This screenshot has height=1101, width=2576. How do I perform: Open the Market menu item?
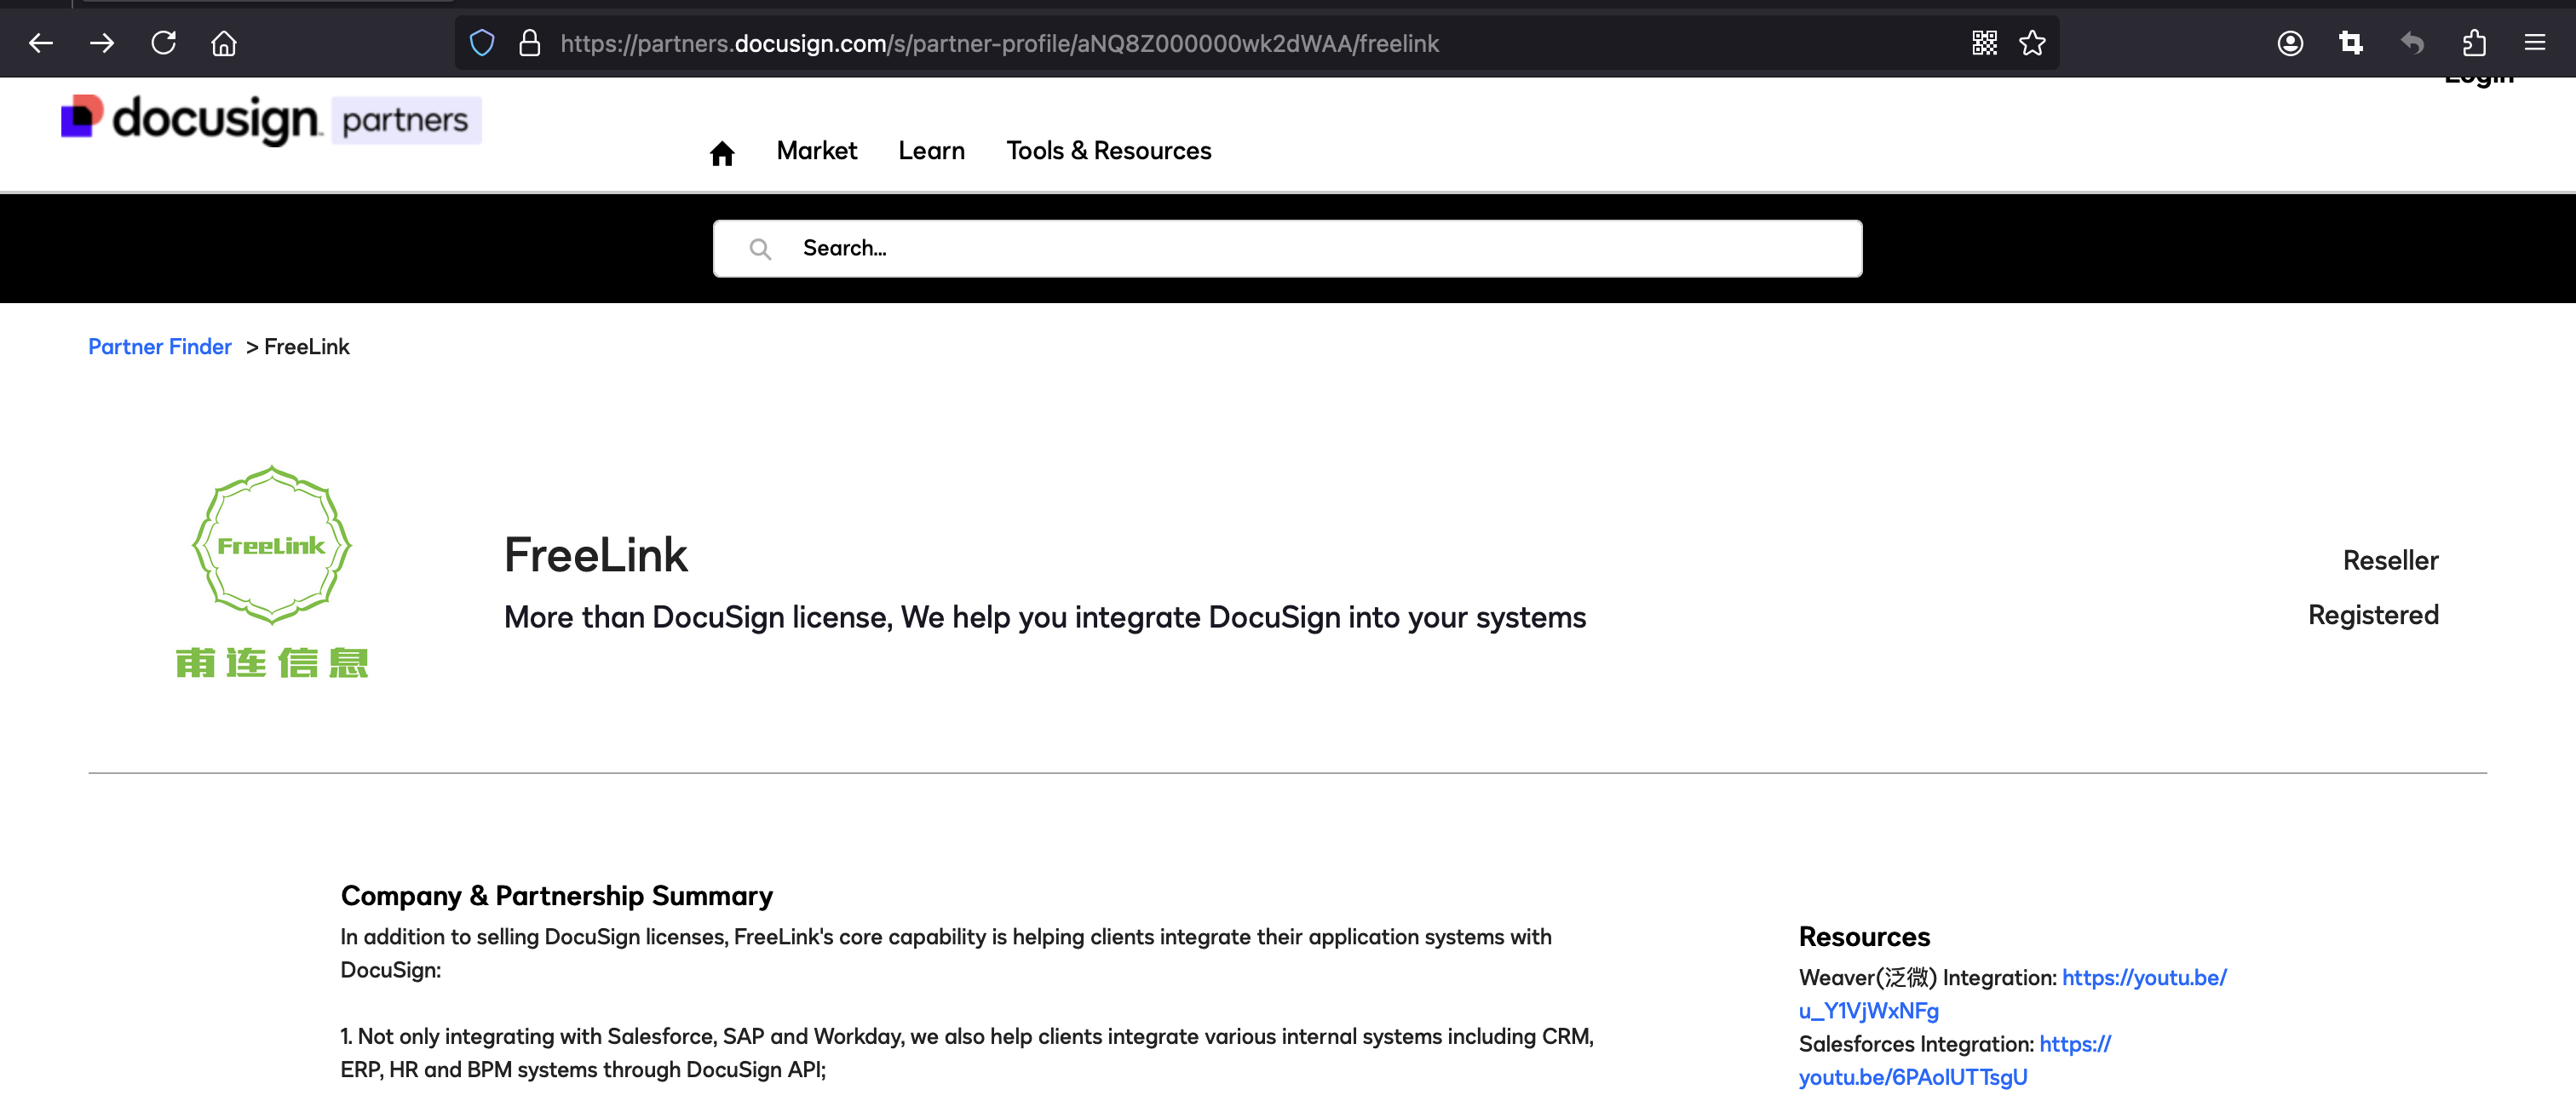[816, 151]
